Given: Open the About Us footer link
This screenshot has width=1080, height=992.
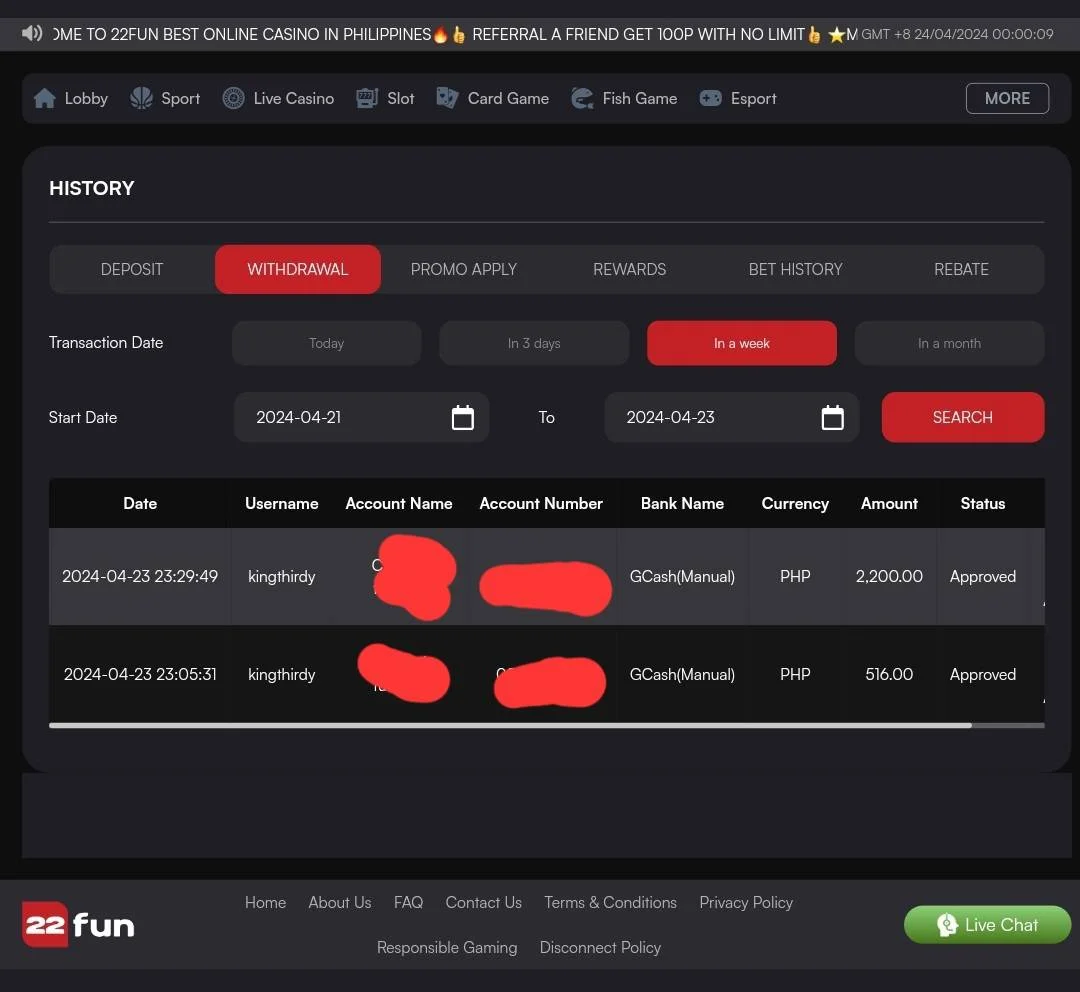Looking at the screenshot, I should pos(340,902).
